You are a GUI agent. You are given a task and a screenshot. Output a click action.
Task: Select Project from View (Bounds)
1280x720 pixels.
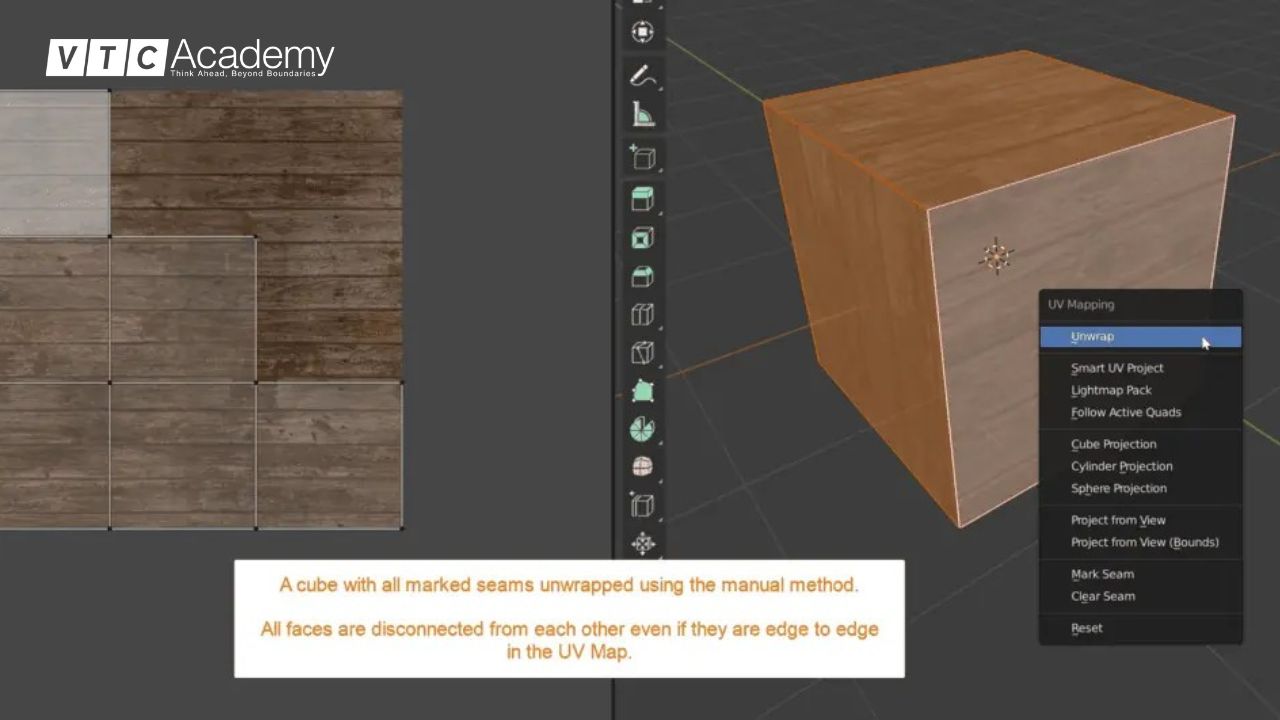click(x=1144, y=542)
